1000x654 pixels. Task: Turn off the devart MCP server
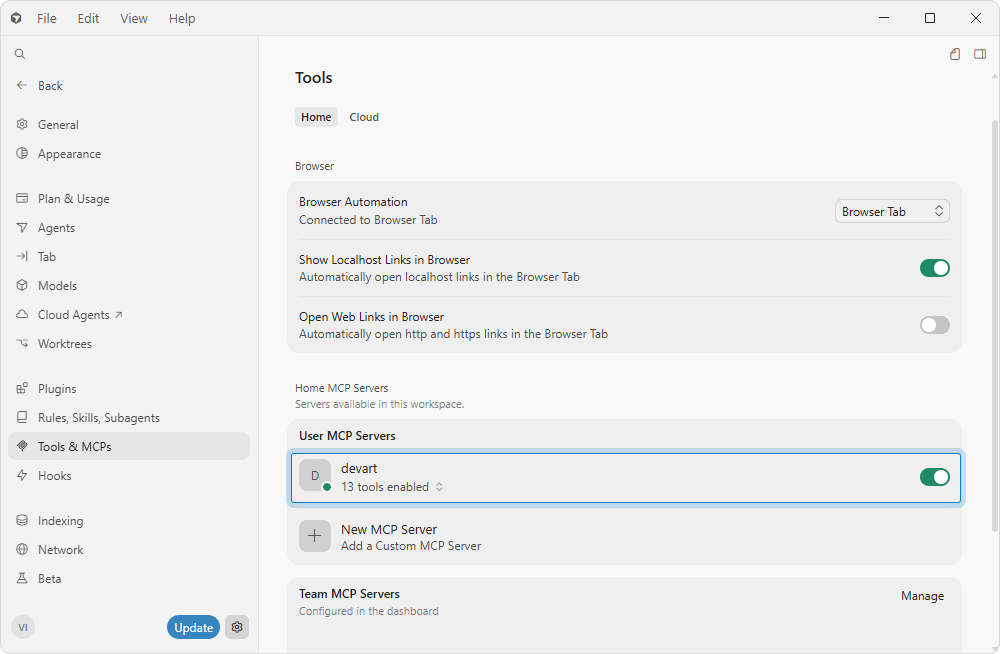934,477
